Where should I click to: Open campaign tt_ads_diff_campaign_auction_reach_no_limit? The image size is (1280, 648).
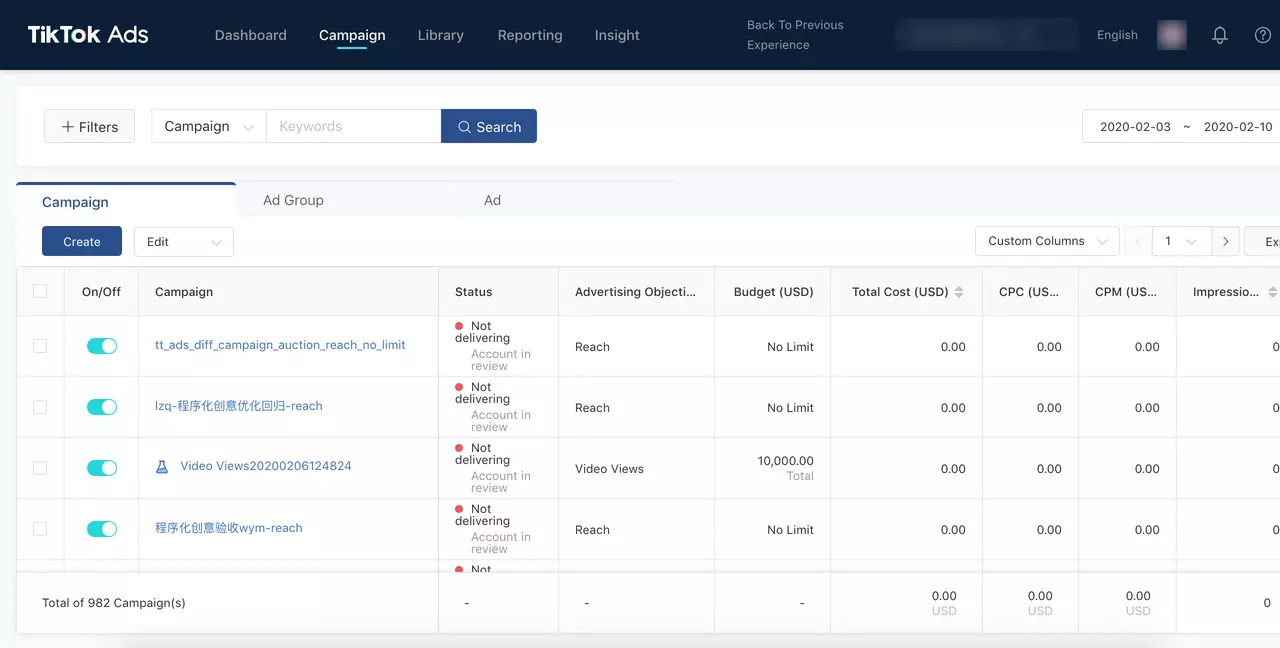pyautogui.click(x=280, y=345)
